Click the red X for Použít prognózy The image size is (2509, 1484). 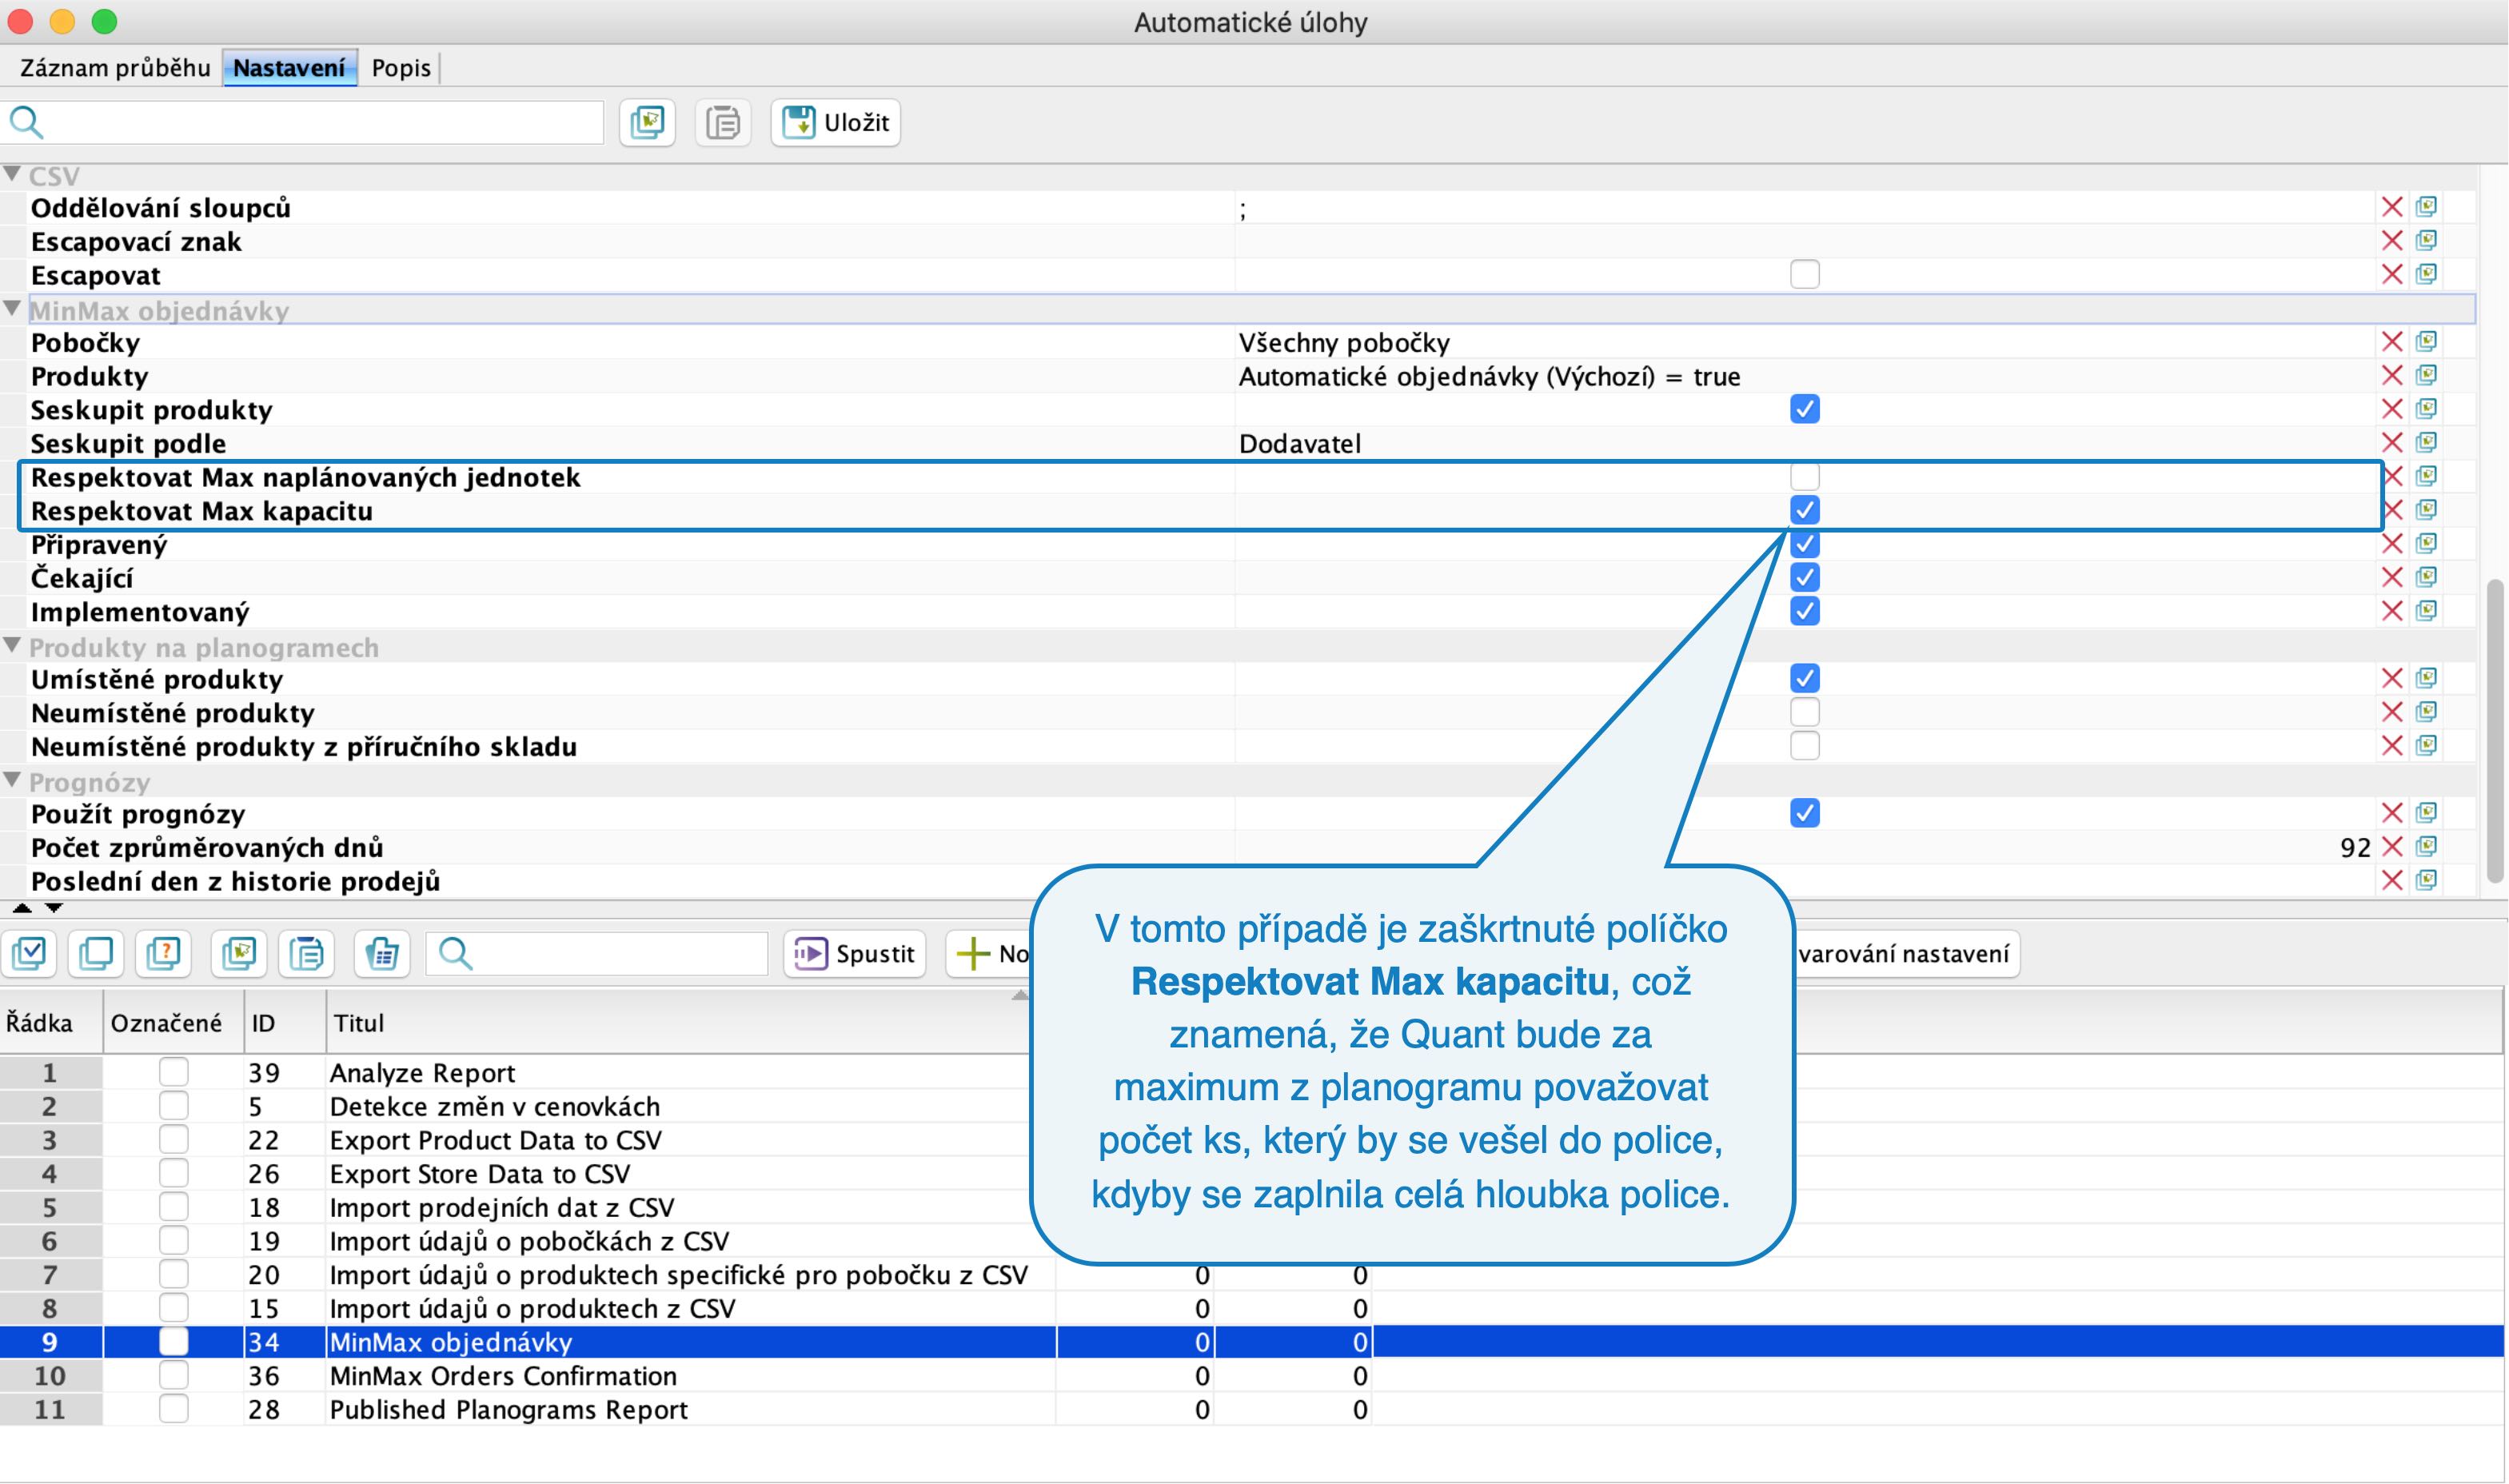[x=2392, y=813]
